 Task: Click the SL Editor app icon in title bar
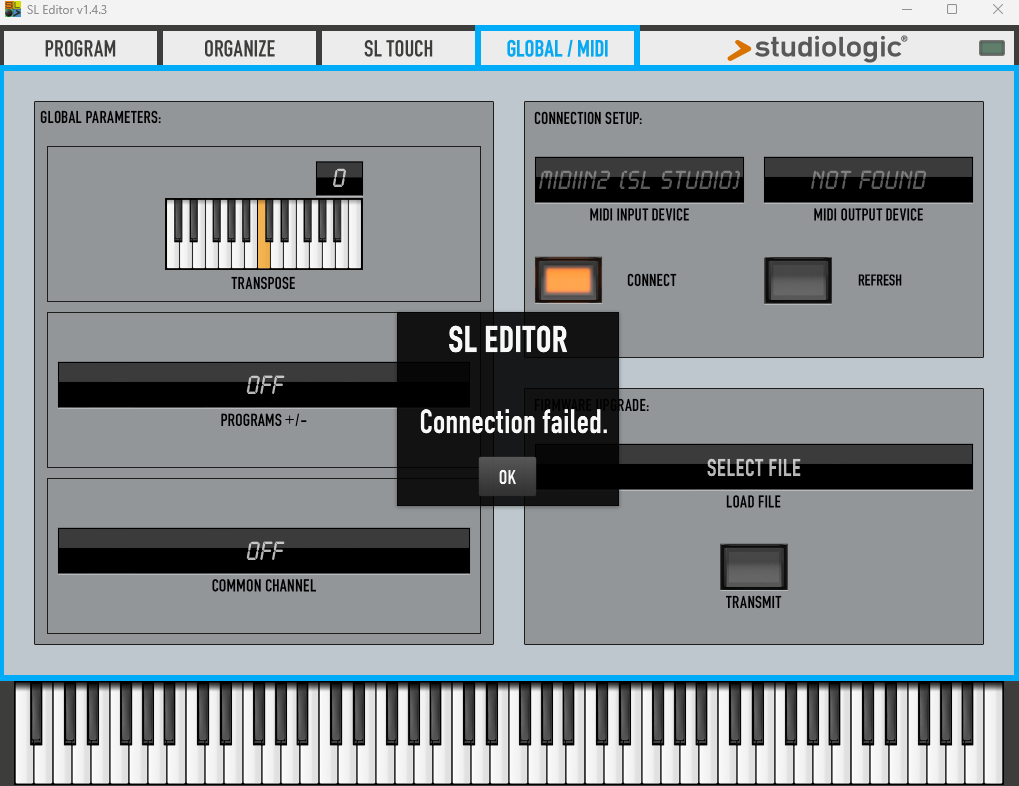(x=12, y=9)
